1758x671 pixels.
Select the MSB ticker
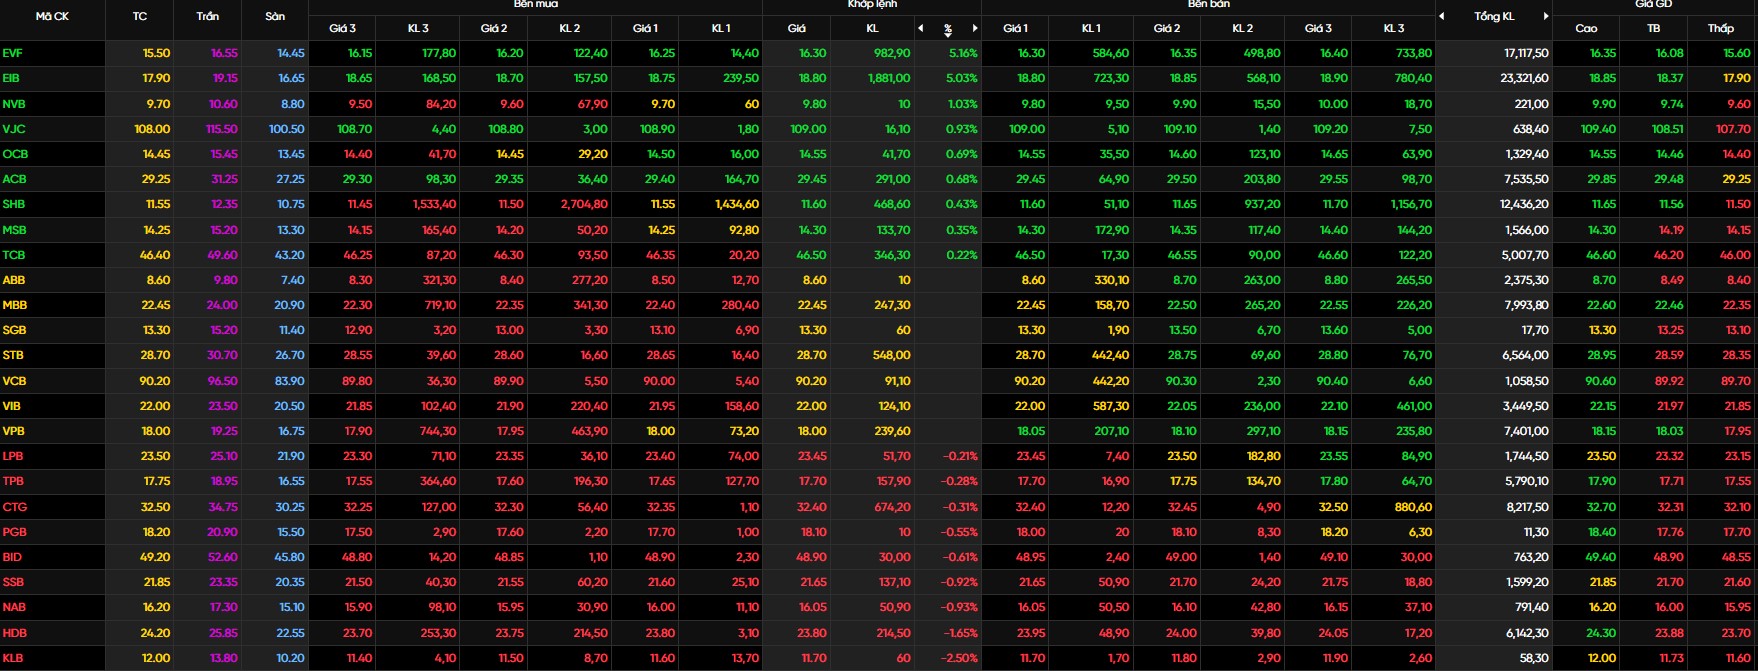pyautogui.click(x=14, y=230)
